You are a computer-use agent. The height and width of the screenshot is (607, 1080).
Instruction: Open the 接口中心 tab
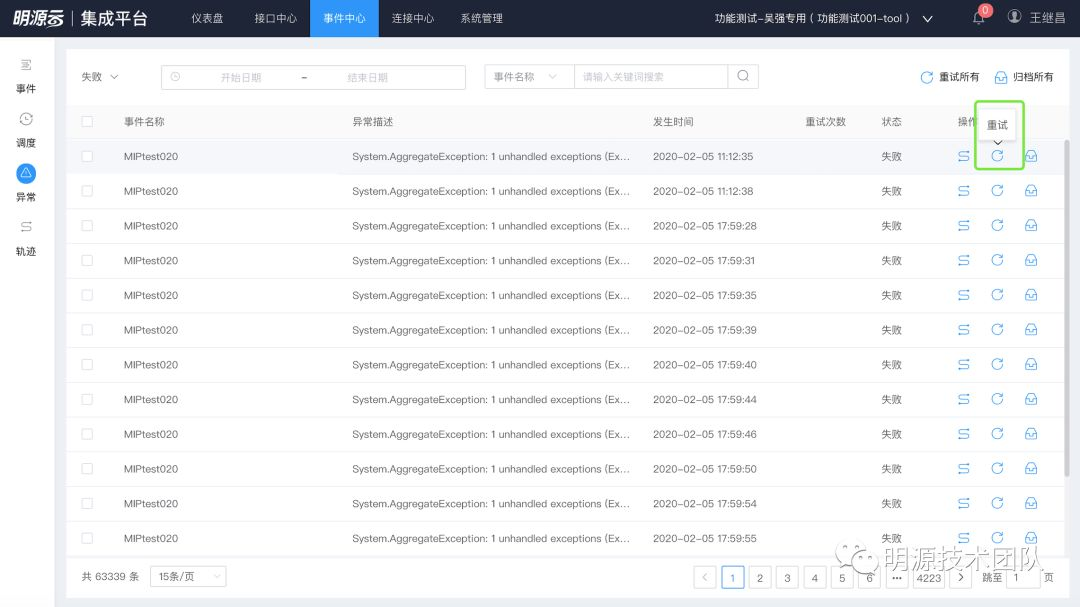click(x=276, y=19)
